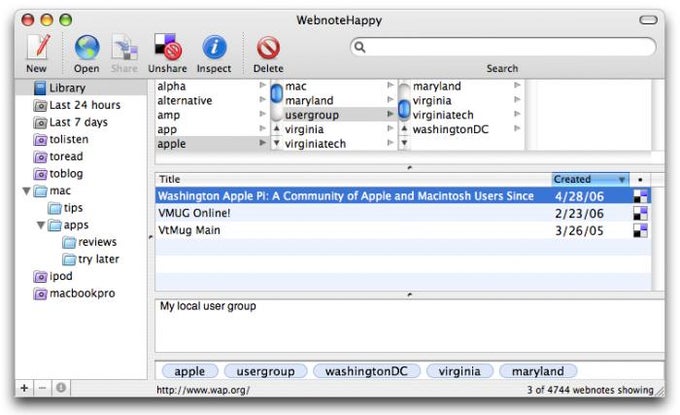Click the arrow next to alpha tag
The height and width of the screenshot is (415, 680).
pyautogui.click(x=262, y=85)
